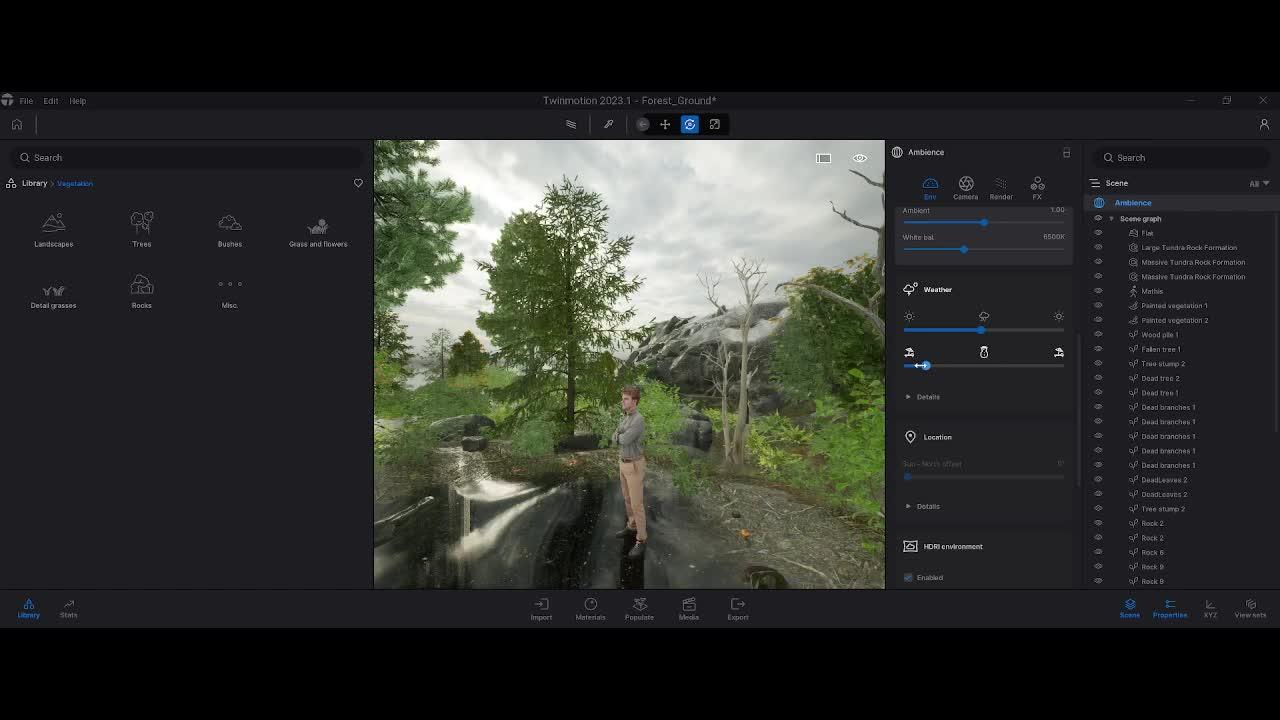Select the FX section of the Ambience panel
The height and width of the screenshot is (720, 1280).
click(x=1037, y=186)
